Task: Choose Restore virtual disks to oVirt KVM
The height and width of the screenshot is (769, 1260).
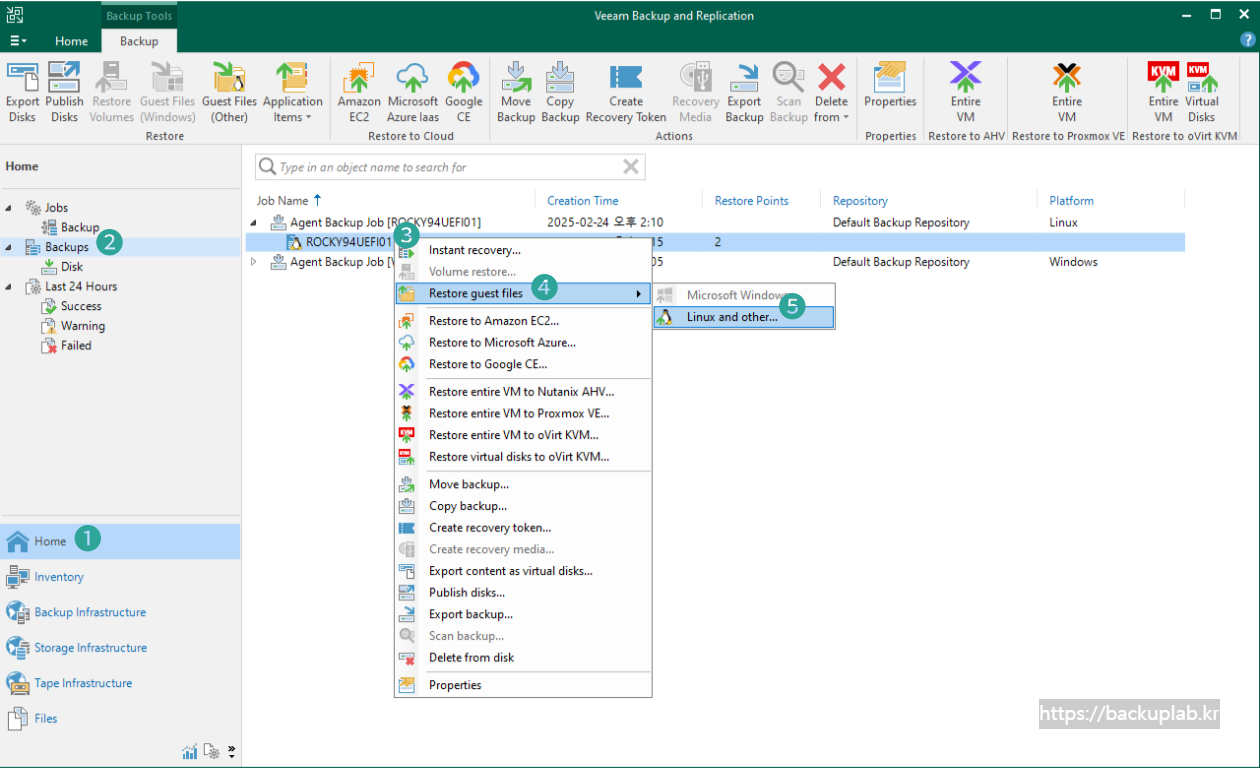Action: [523, 457]
